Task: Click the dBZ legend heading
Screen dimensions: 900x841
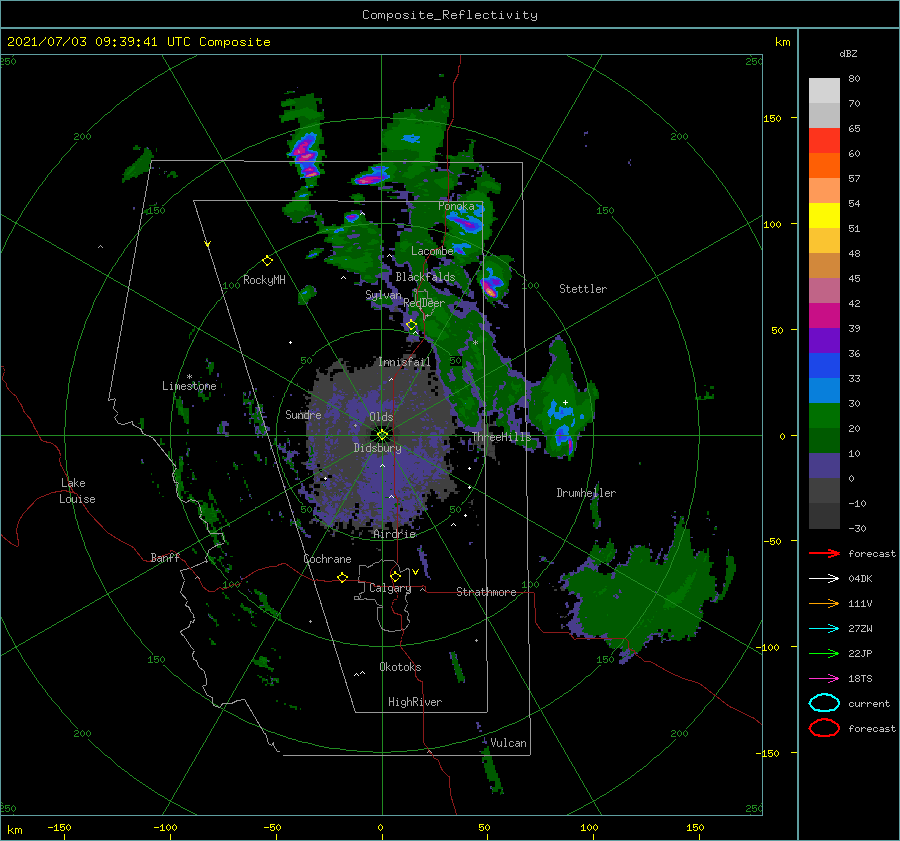Action: [848, 53]
